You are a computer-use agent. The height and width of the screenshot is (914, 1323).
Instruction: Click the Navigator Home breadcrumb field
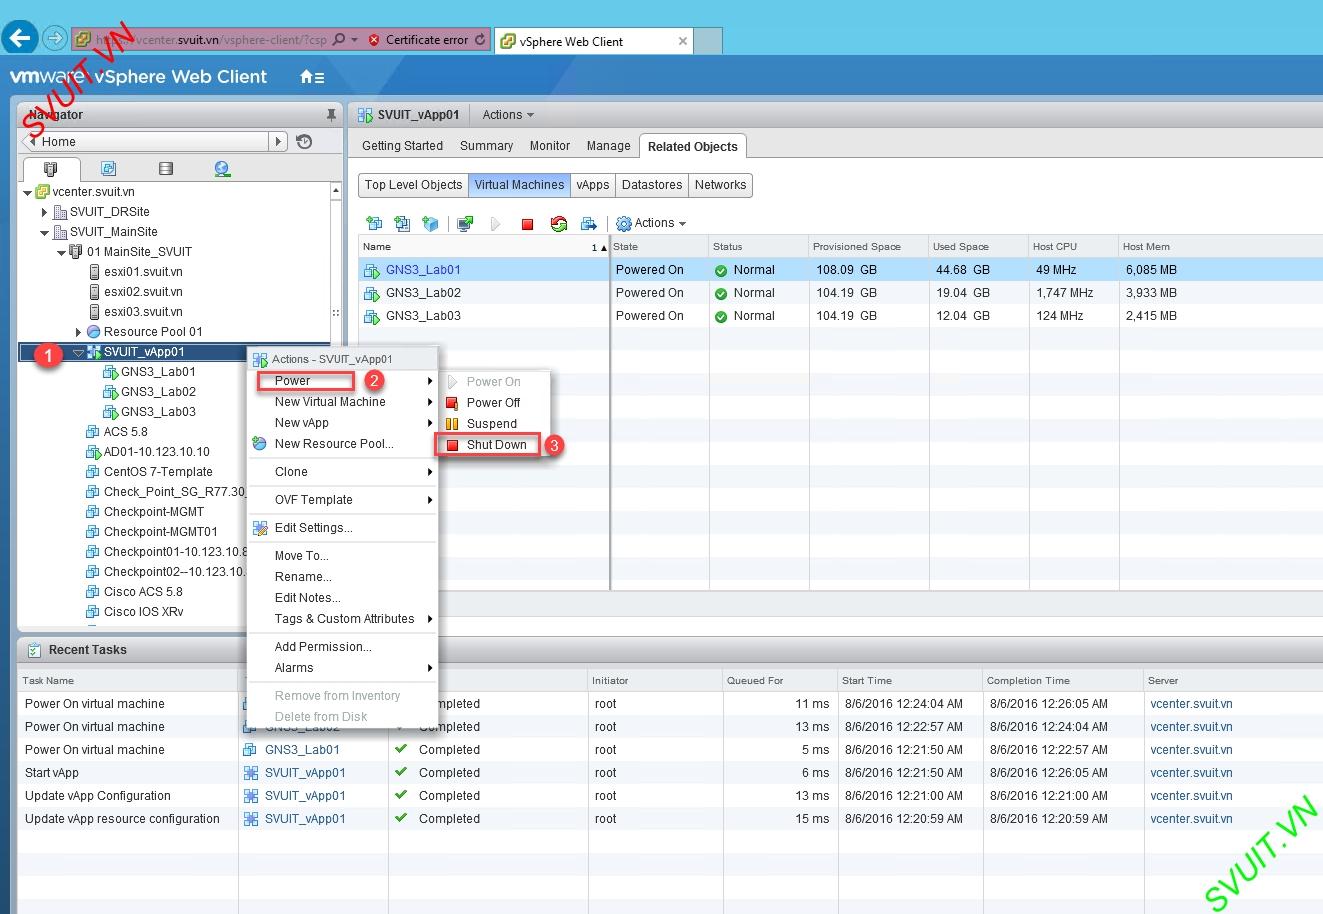coord(147,141)
